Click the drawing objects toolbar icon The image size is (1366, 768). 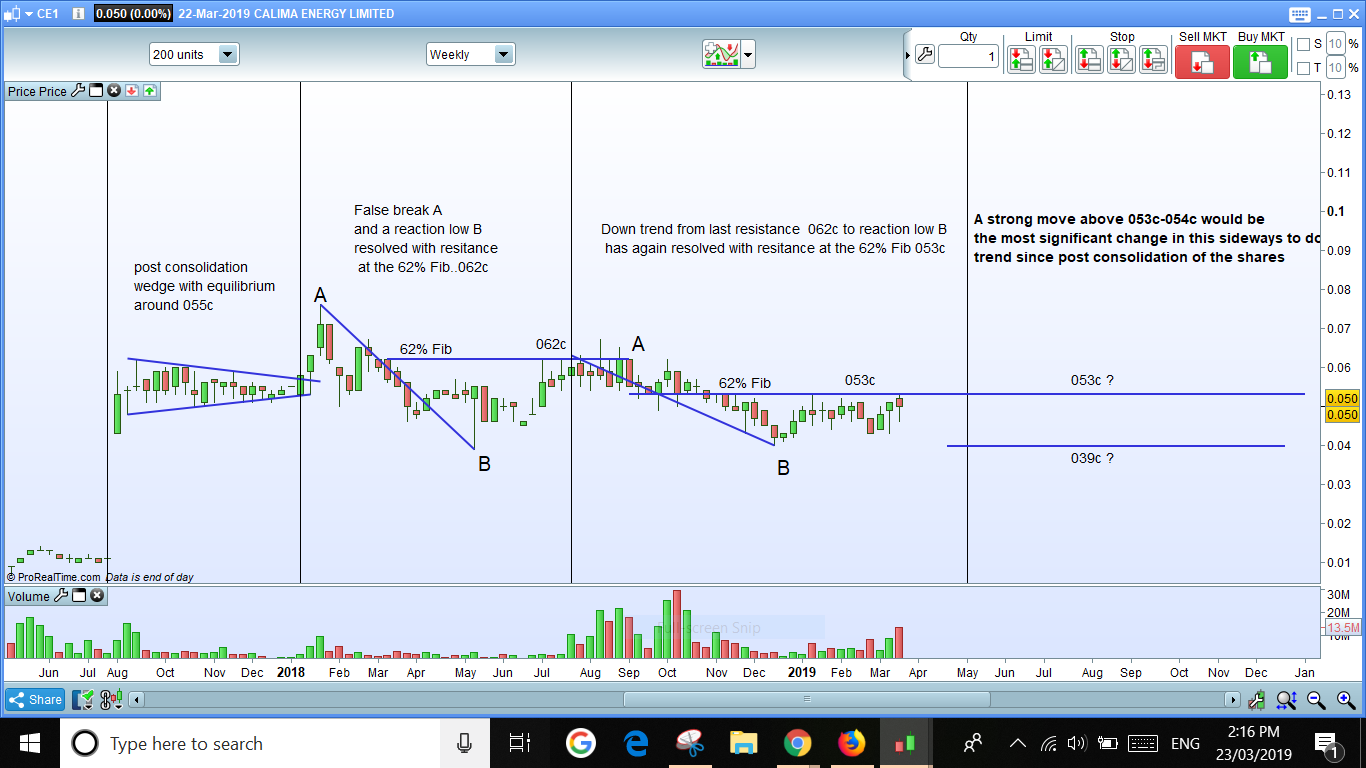point(720,54)
